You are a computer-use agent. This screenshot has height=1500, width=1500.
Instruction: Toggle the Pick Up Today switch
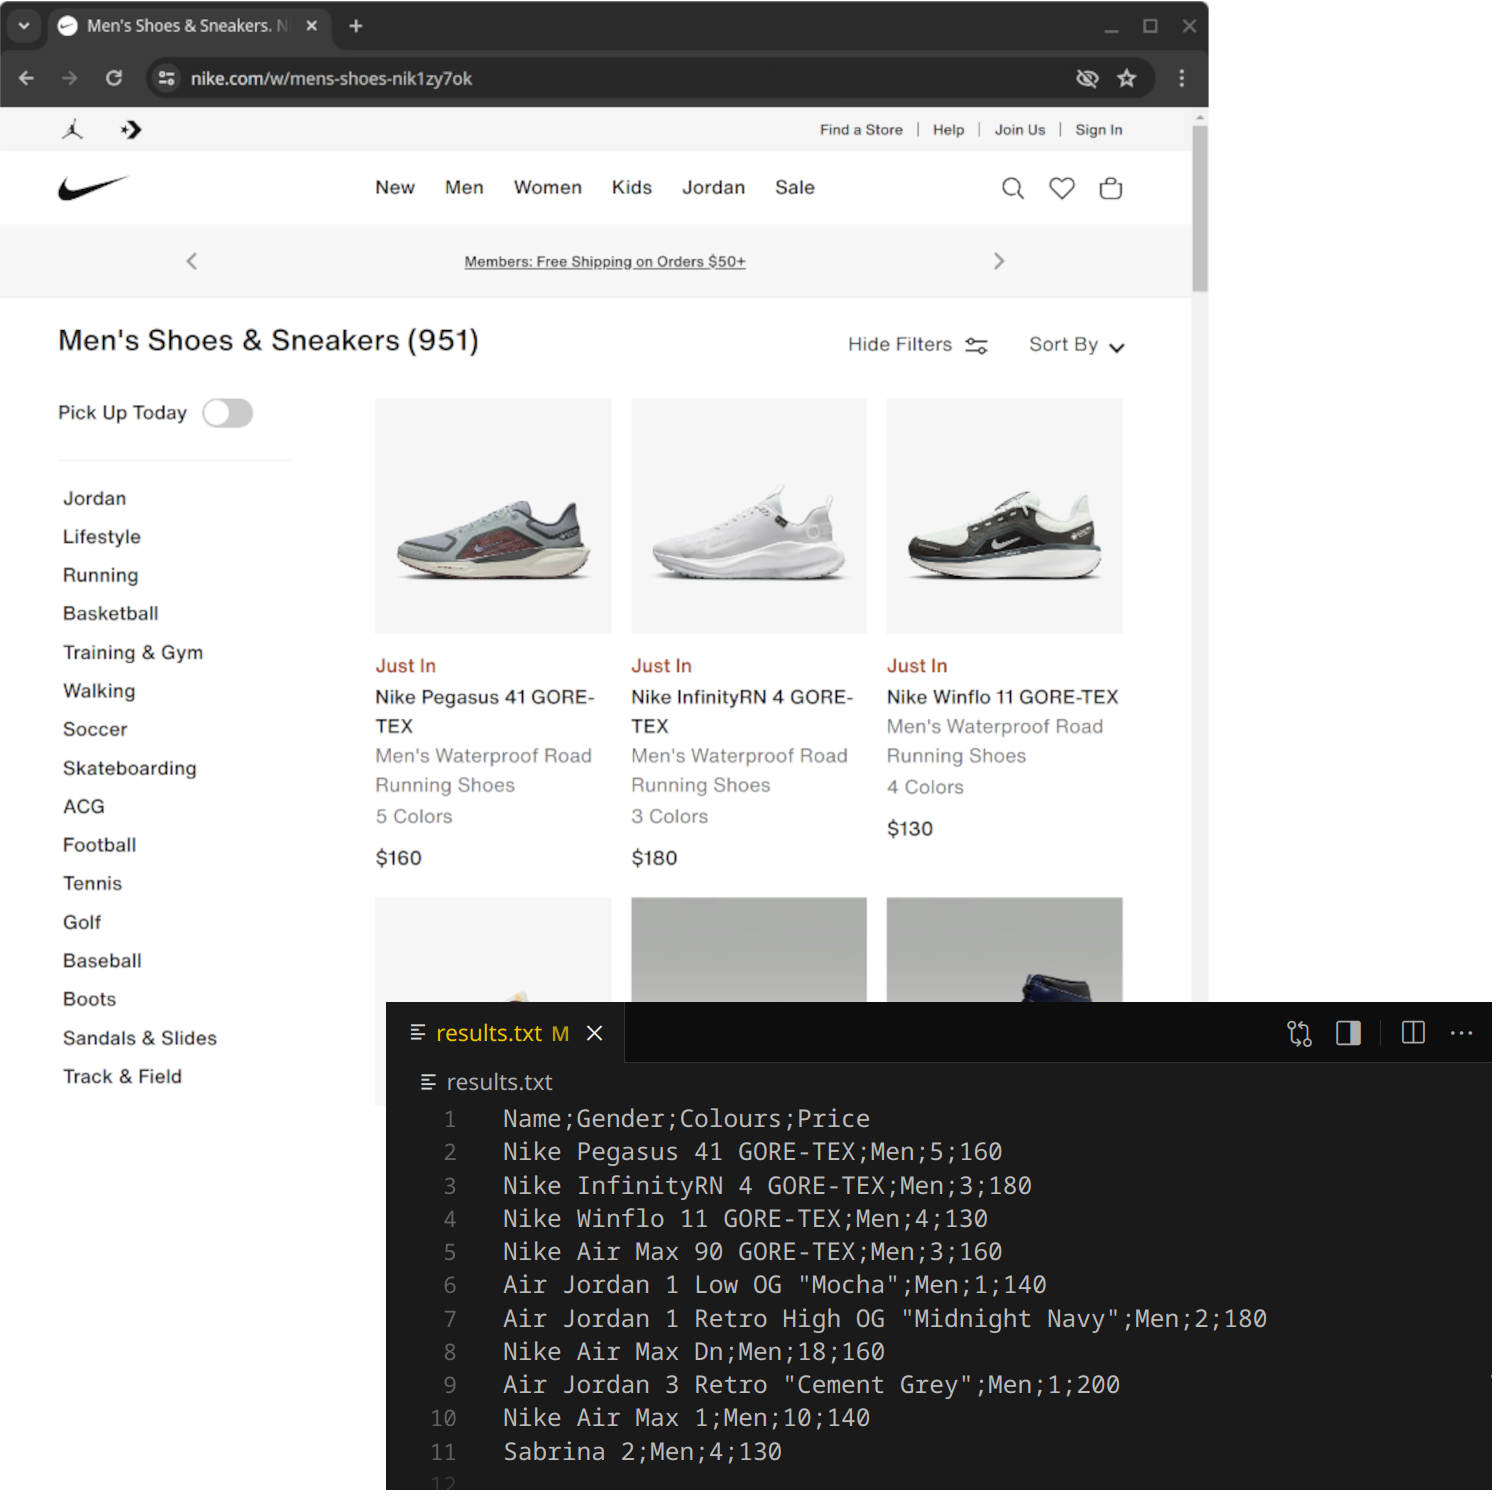pos(227,413)
